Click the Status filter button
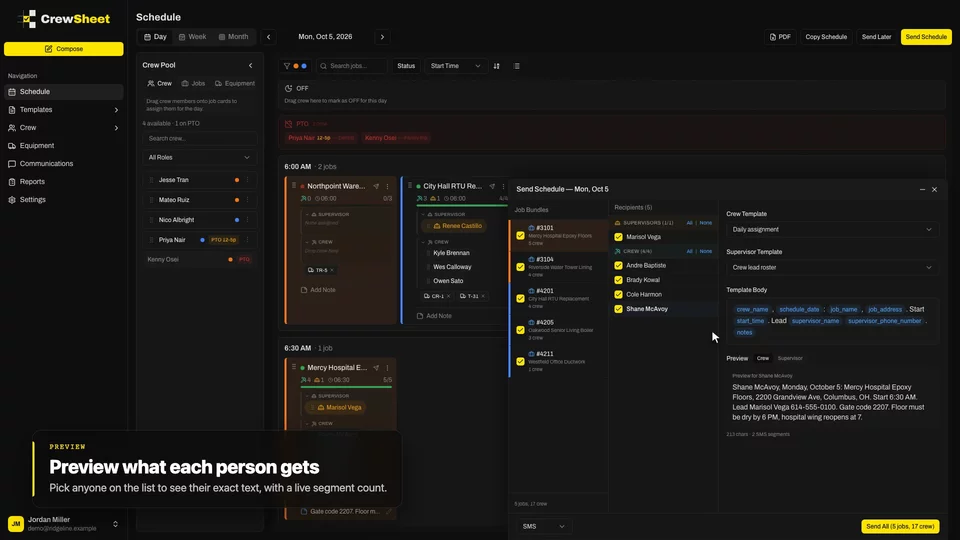Image resolution: width=960 pixels, height=540 pixels. click(x=406, y=66)
